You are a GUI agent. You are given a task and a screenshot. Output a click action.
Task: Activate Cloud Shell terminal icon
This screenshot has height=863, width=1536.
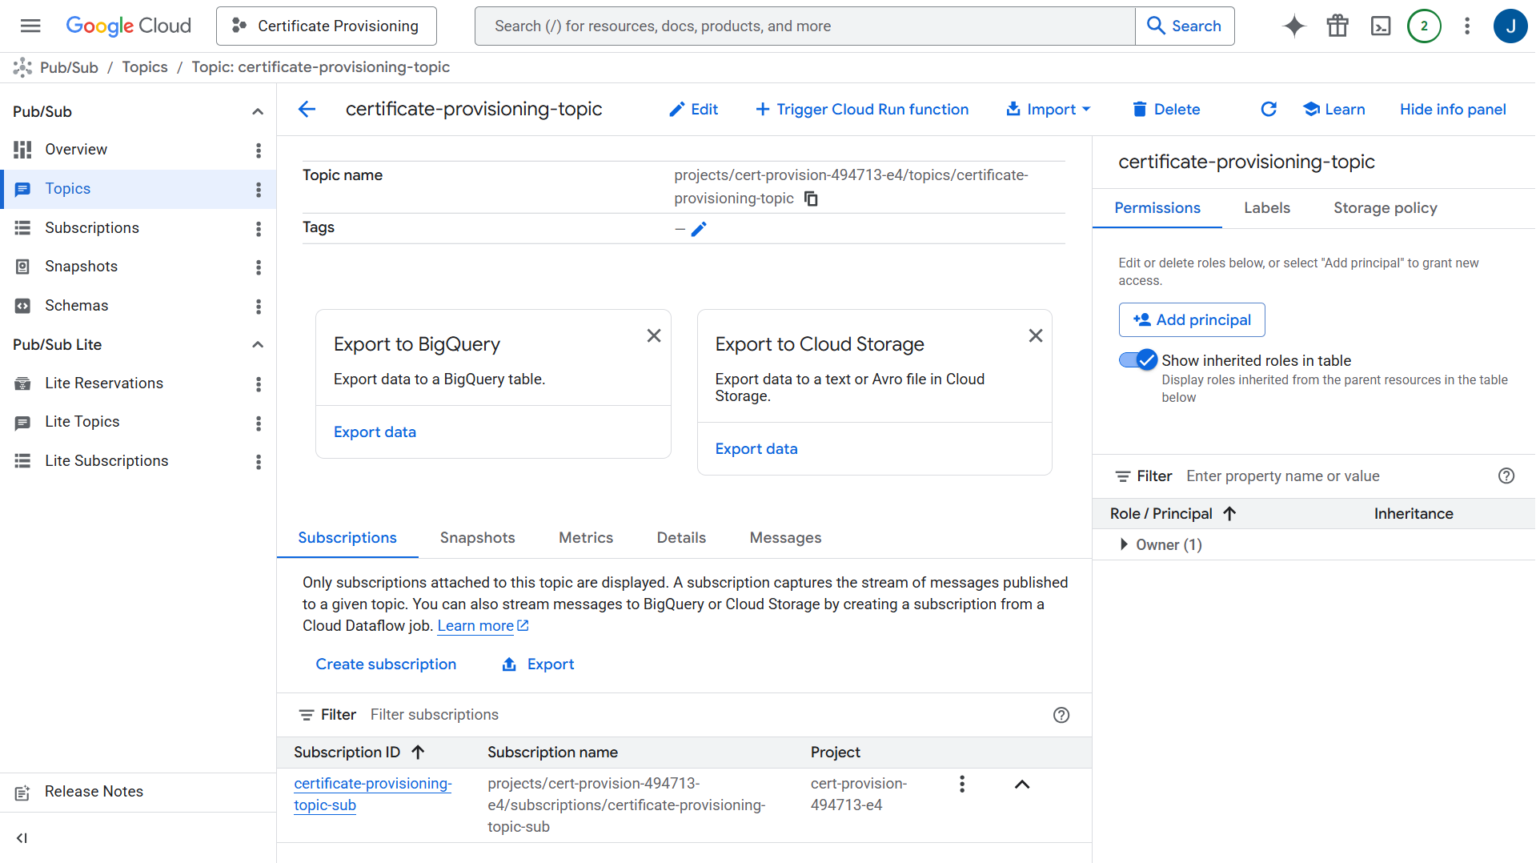click(x=1380, y=26)
